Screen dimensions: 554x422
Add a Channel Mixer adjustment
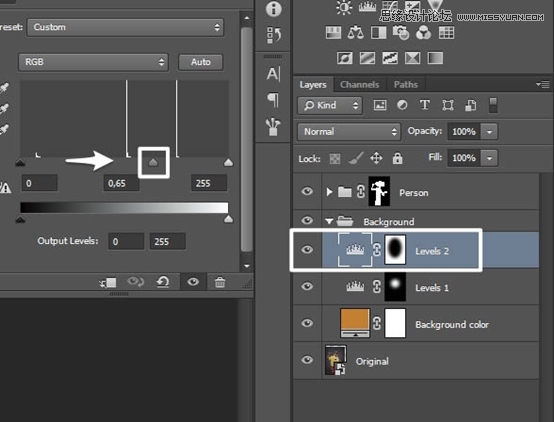(x=423, y=33)
